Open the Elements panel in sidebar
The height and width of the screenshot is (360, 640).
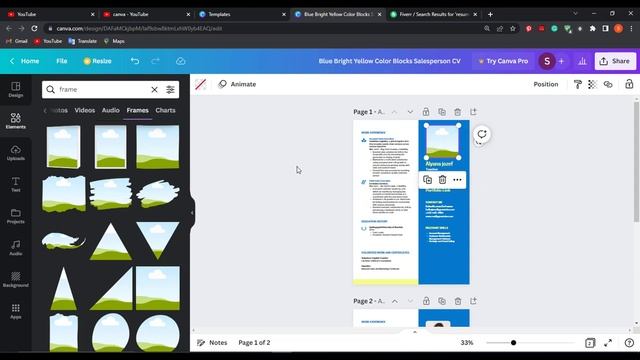16,121
